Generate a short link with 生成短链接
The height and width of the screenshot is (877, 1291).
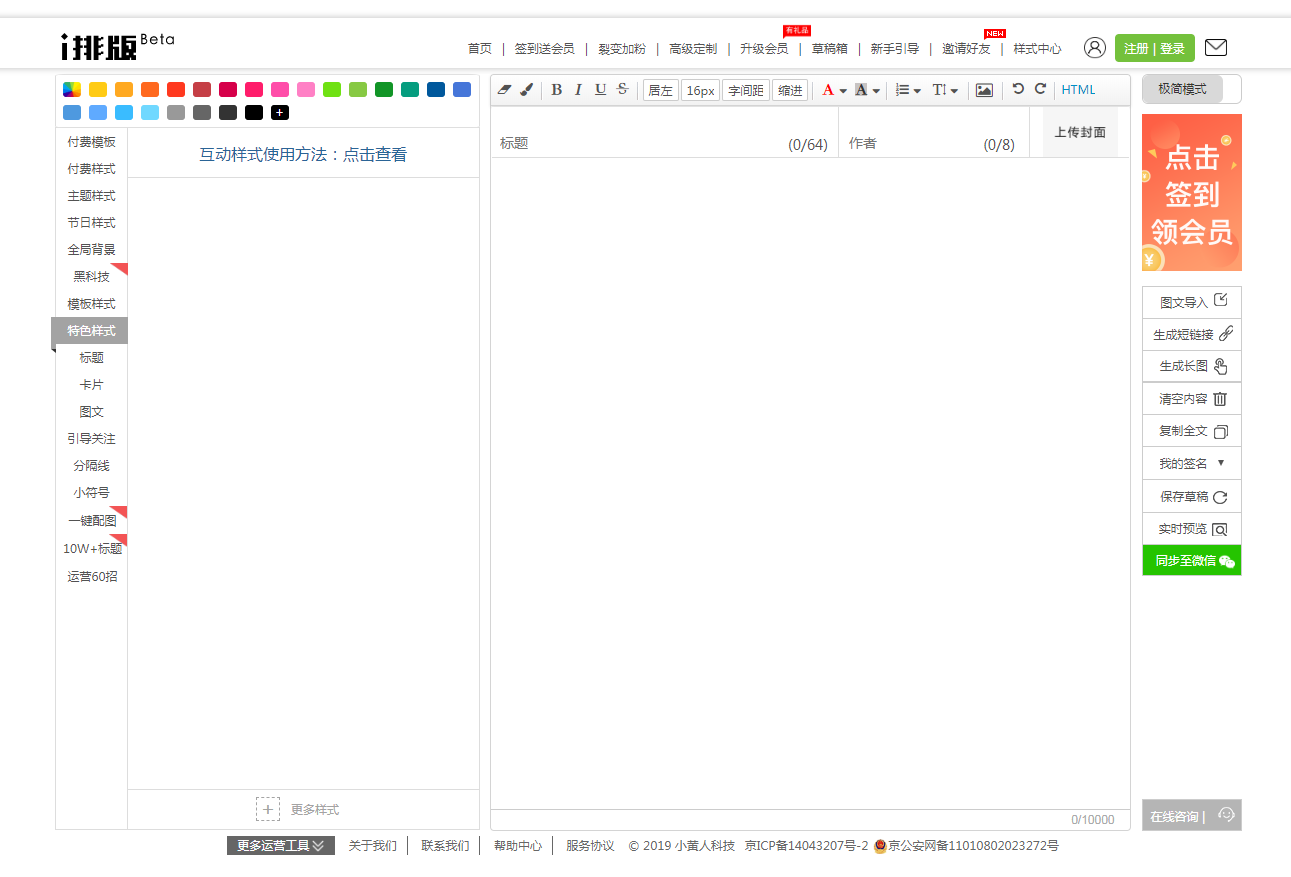point(1192,334)
